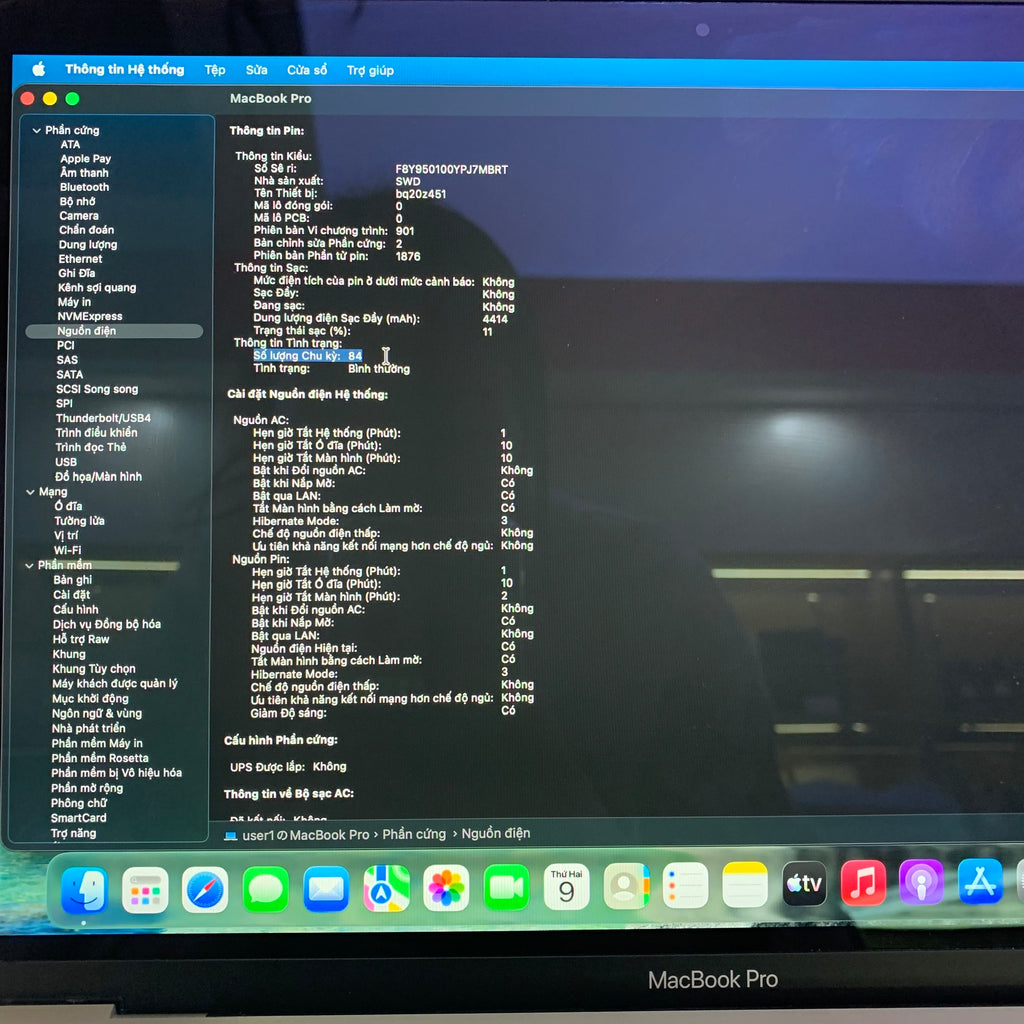Select Thunderbolt/USB4 in the sidebar
Viewport: 1024px width, 1024px height.
coord(103,418)
